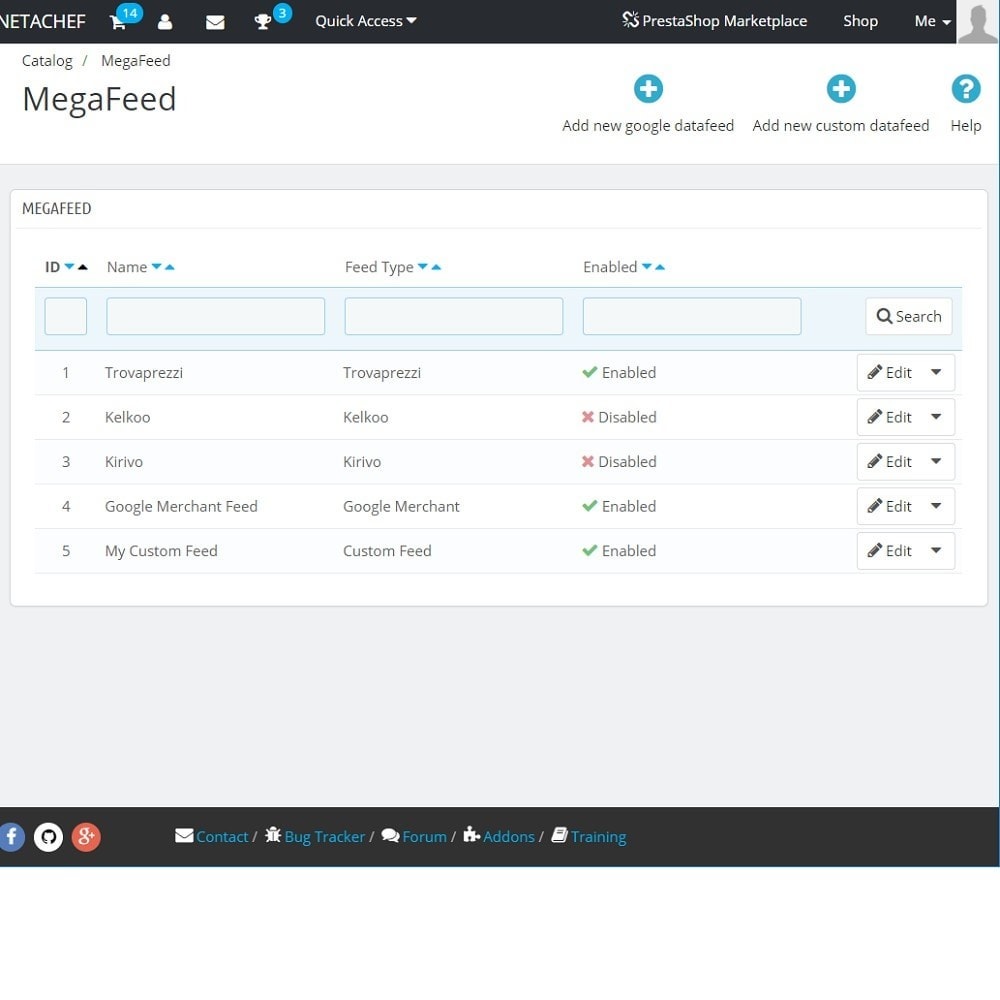
Task: Edit My Custom Feed
Action: [890, 551]
